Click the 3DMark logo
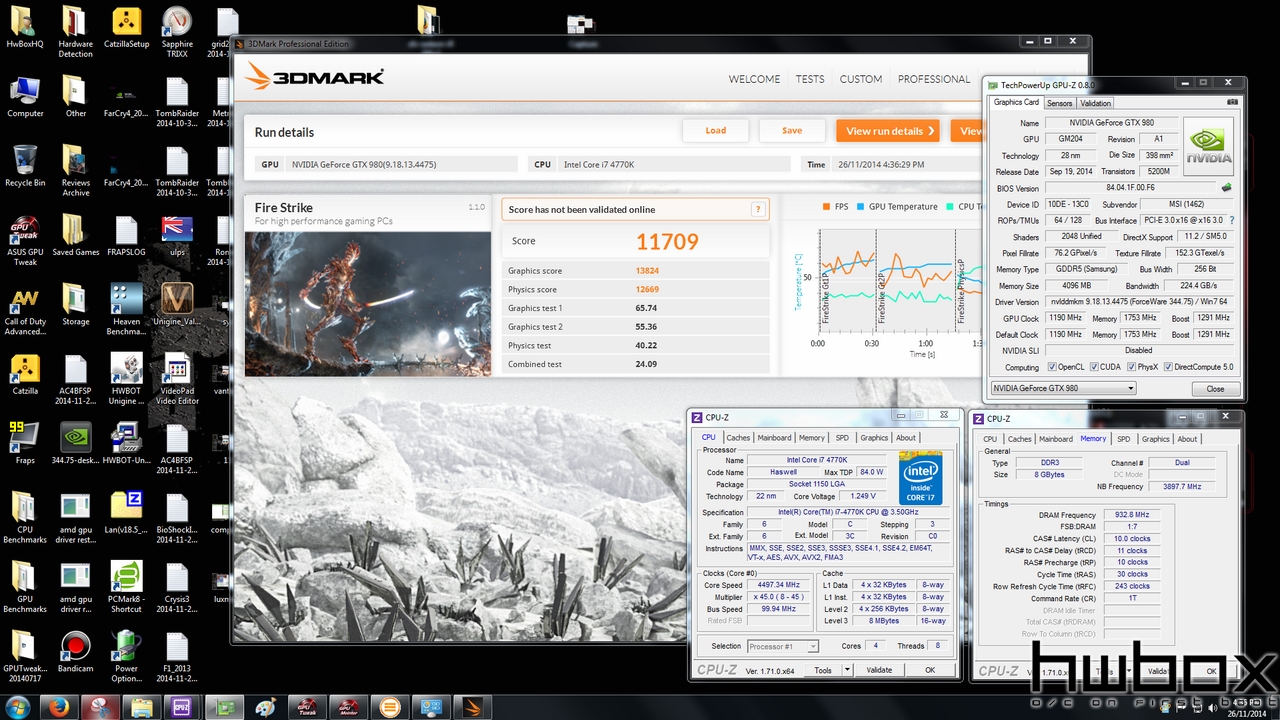Screen dimensions: 1280x720 coord(314,77)
